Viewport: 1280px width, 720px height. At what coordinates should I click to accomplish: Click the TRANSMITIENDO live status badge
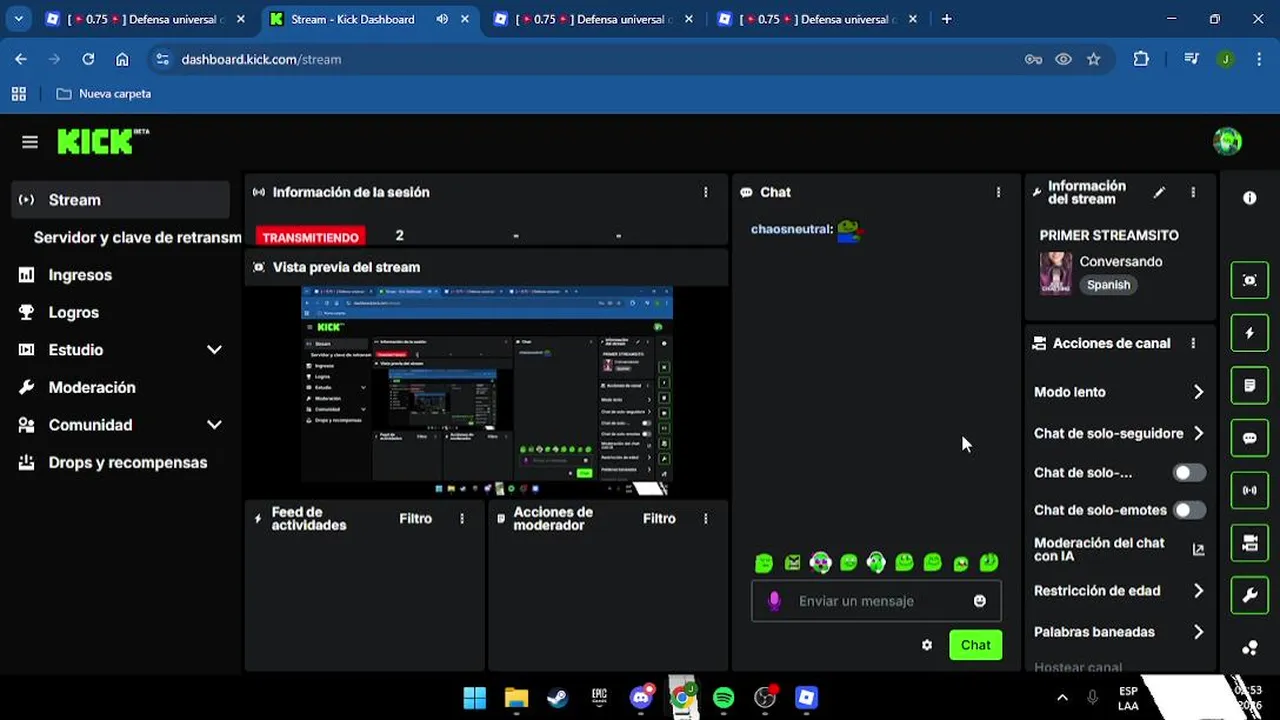pos(310,237)
